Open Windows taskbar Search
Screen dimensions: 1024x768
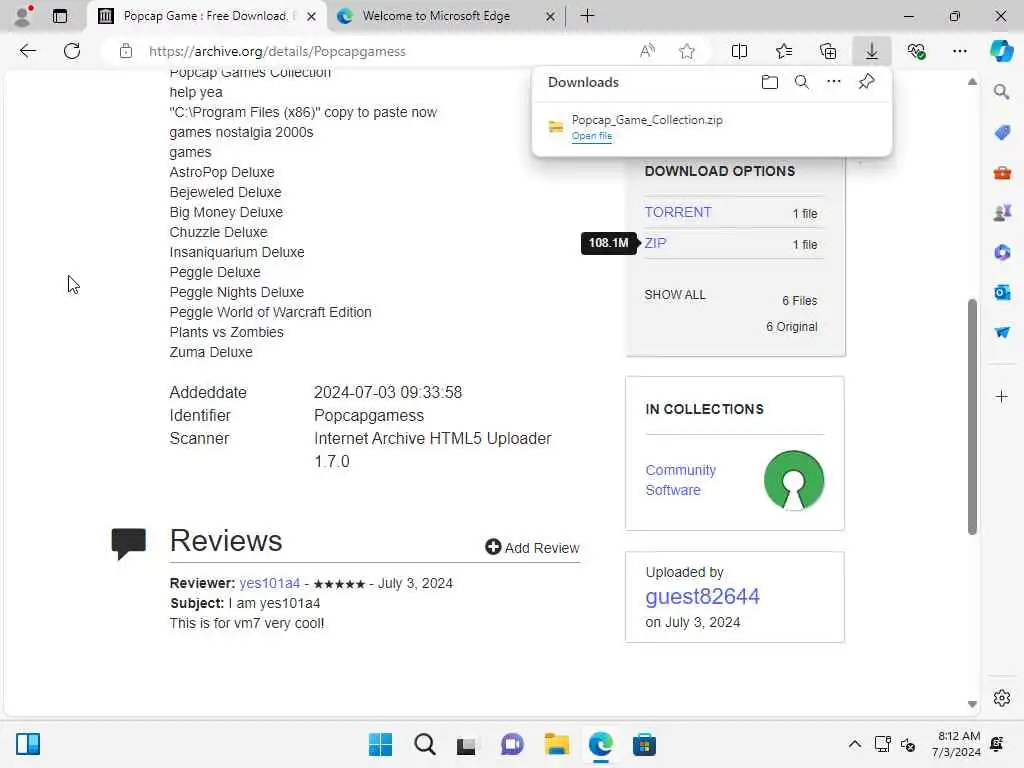pyautogui.click(x=424, y=744)
